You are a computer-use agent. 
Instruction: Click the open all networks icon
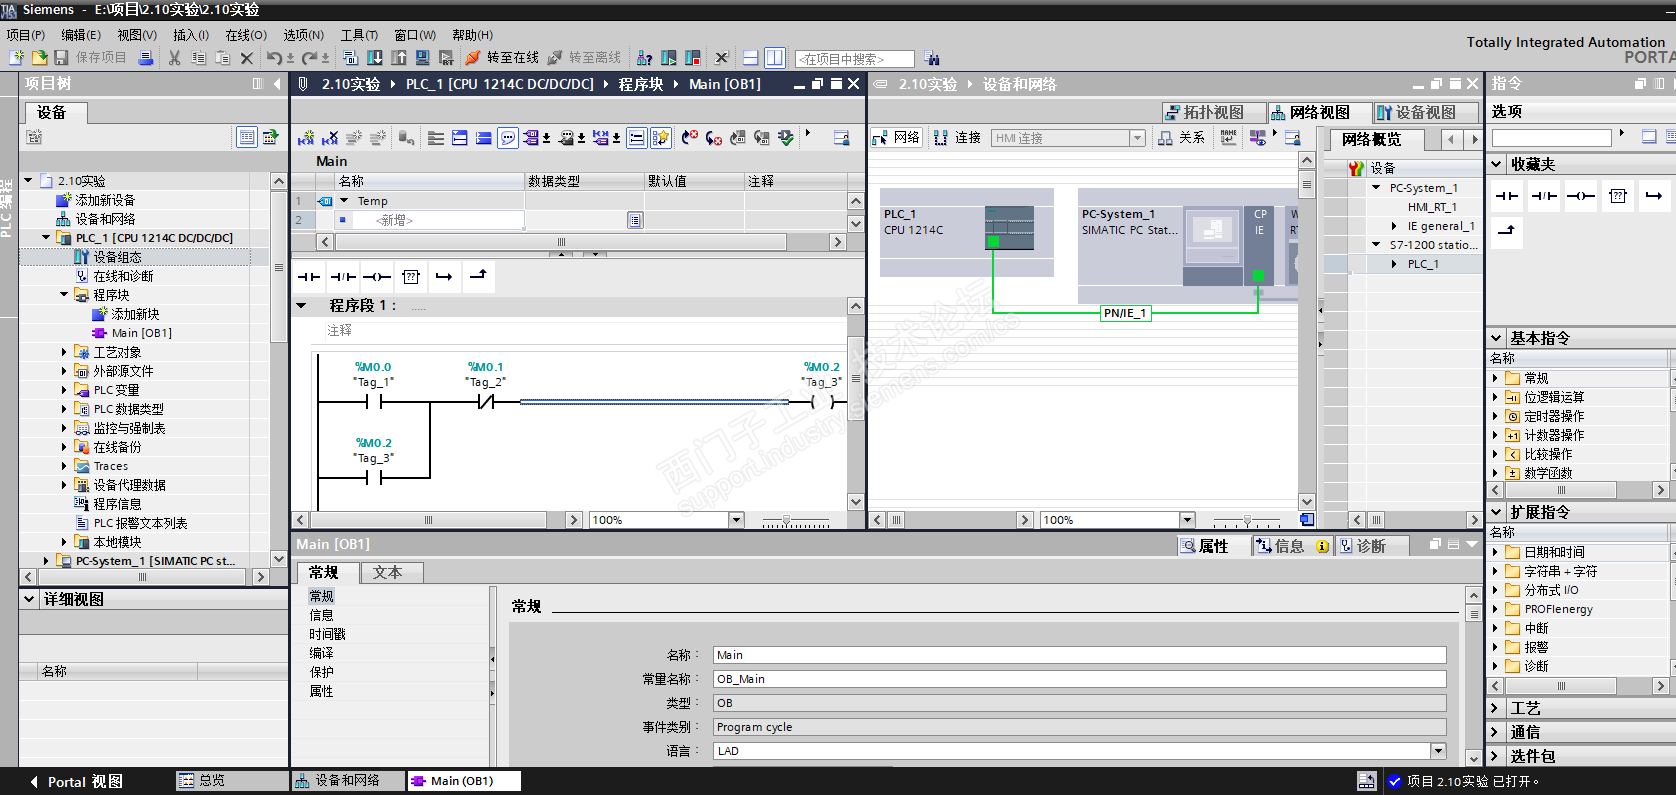[460, 138]
